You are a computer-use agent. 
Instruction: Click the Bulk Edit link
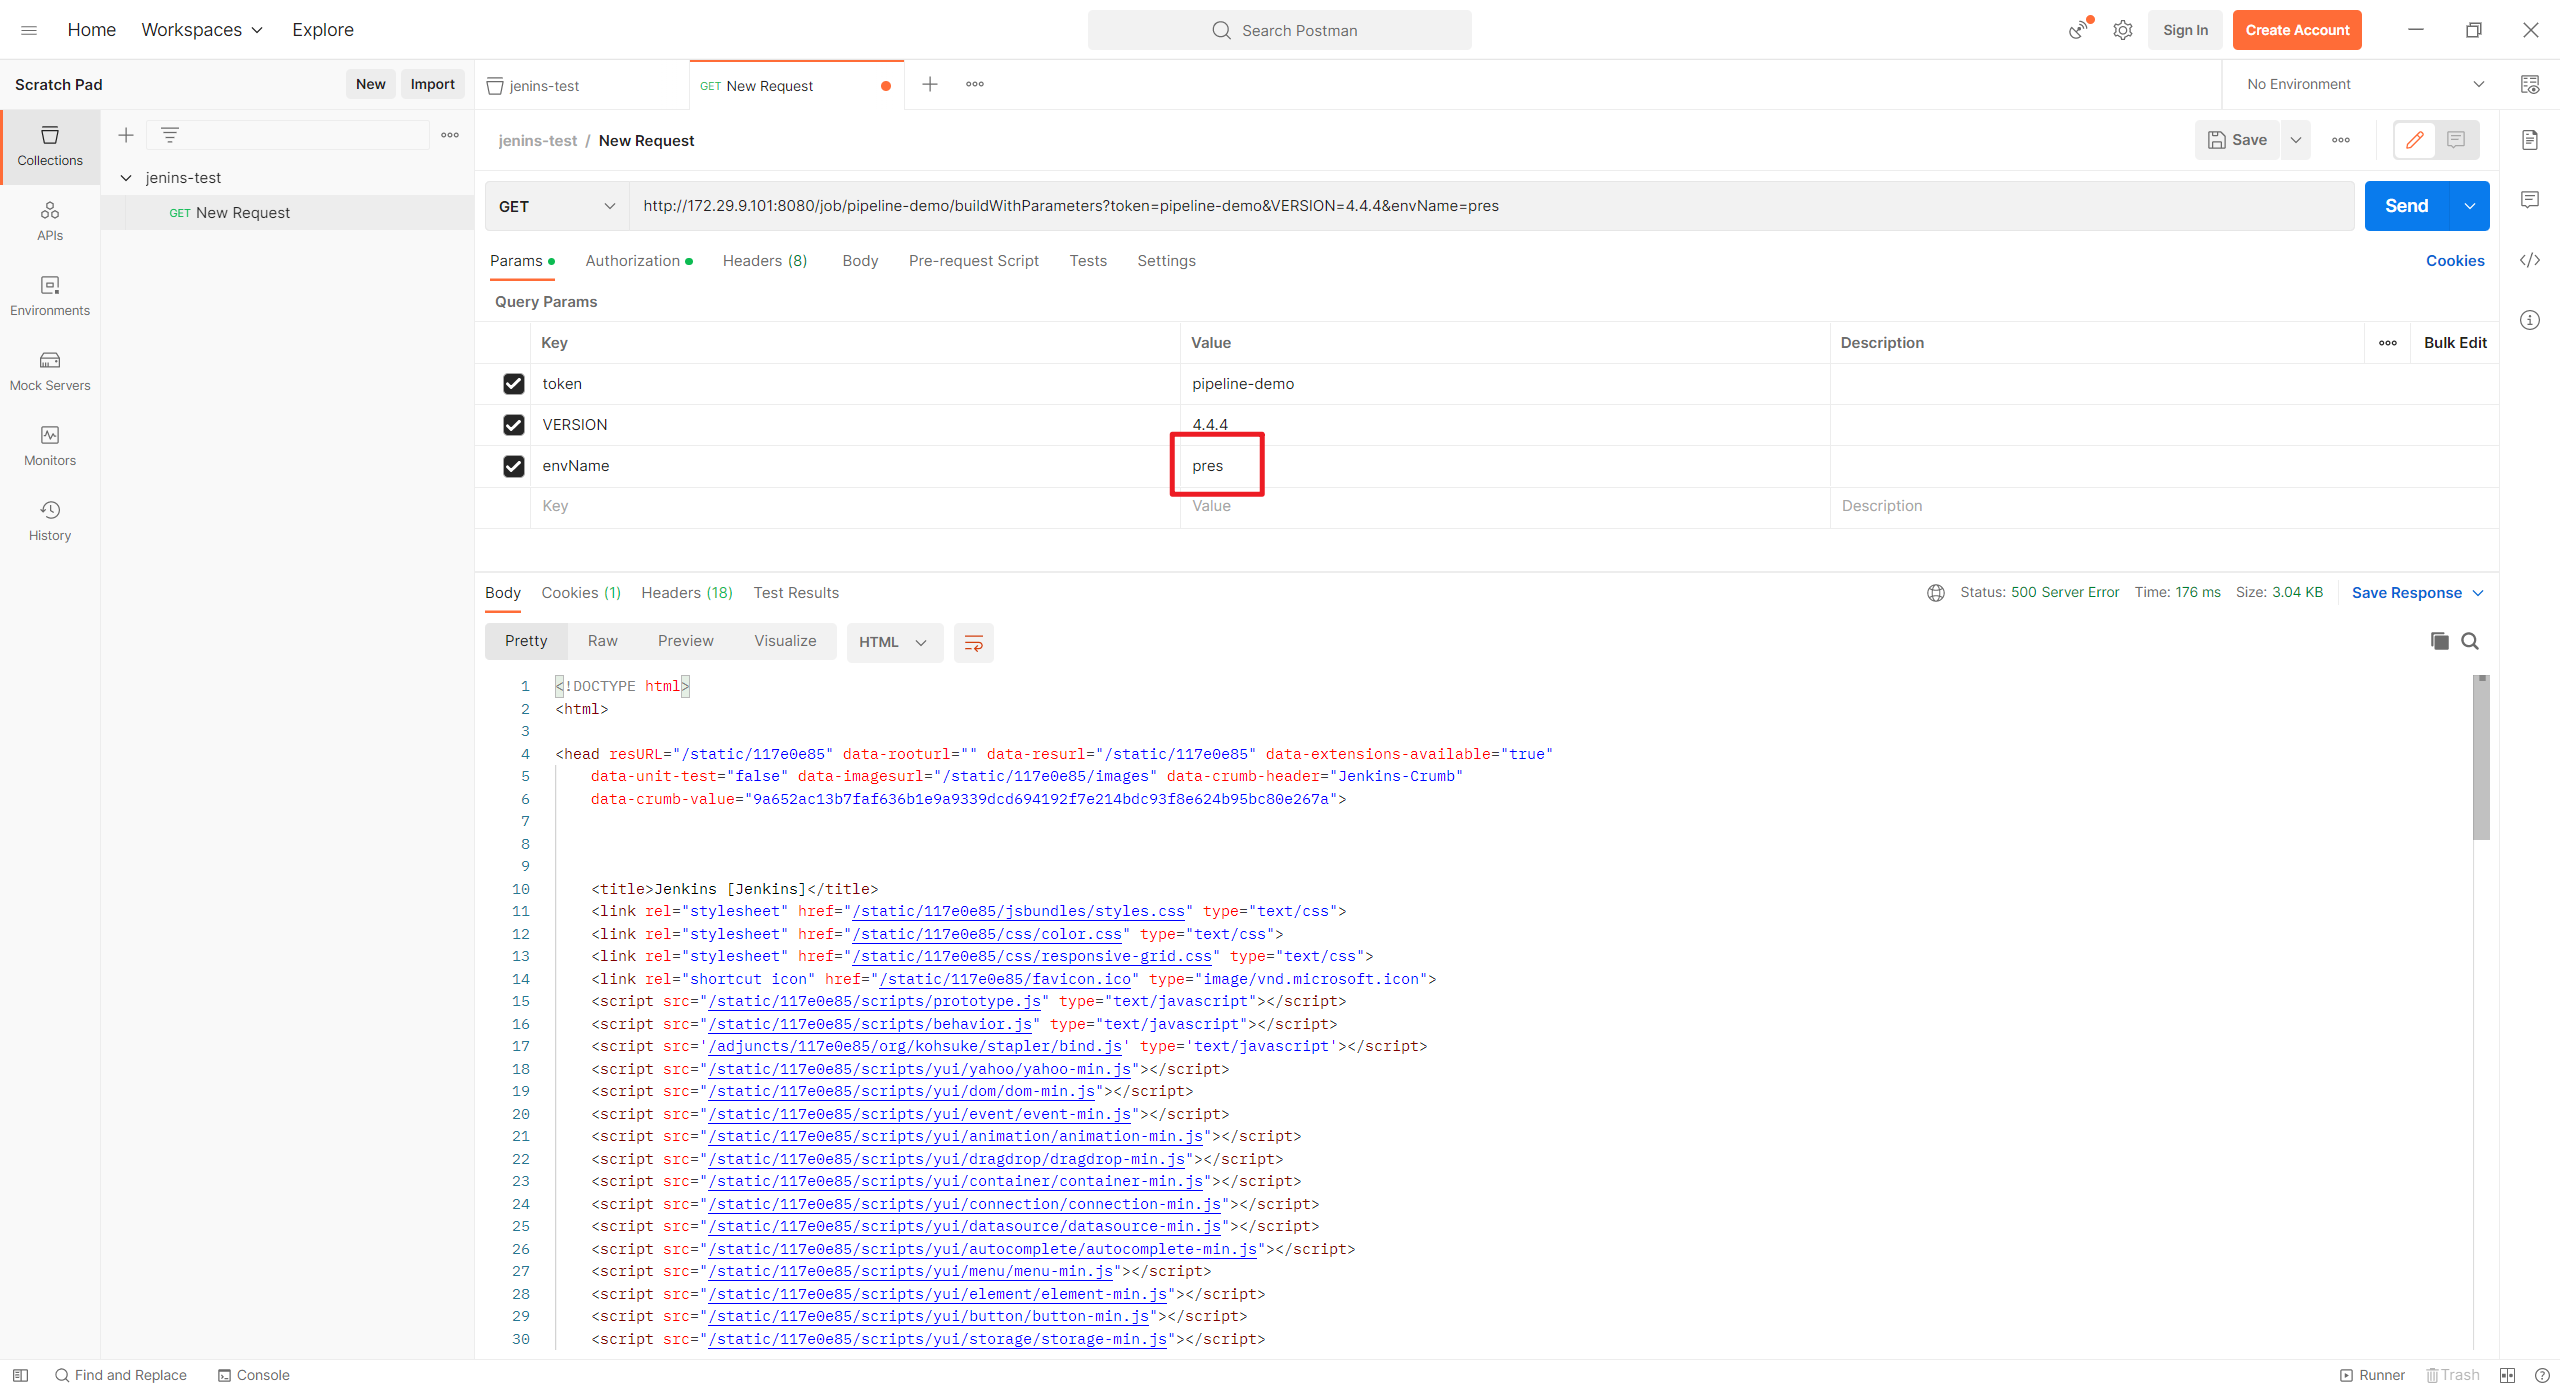[x=2455, y=343]
